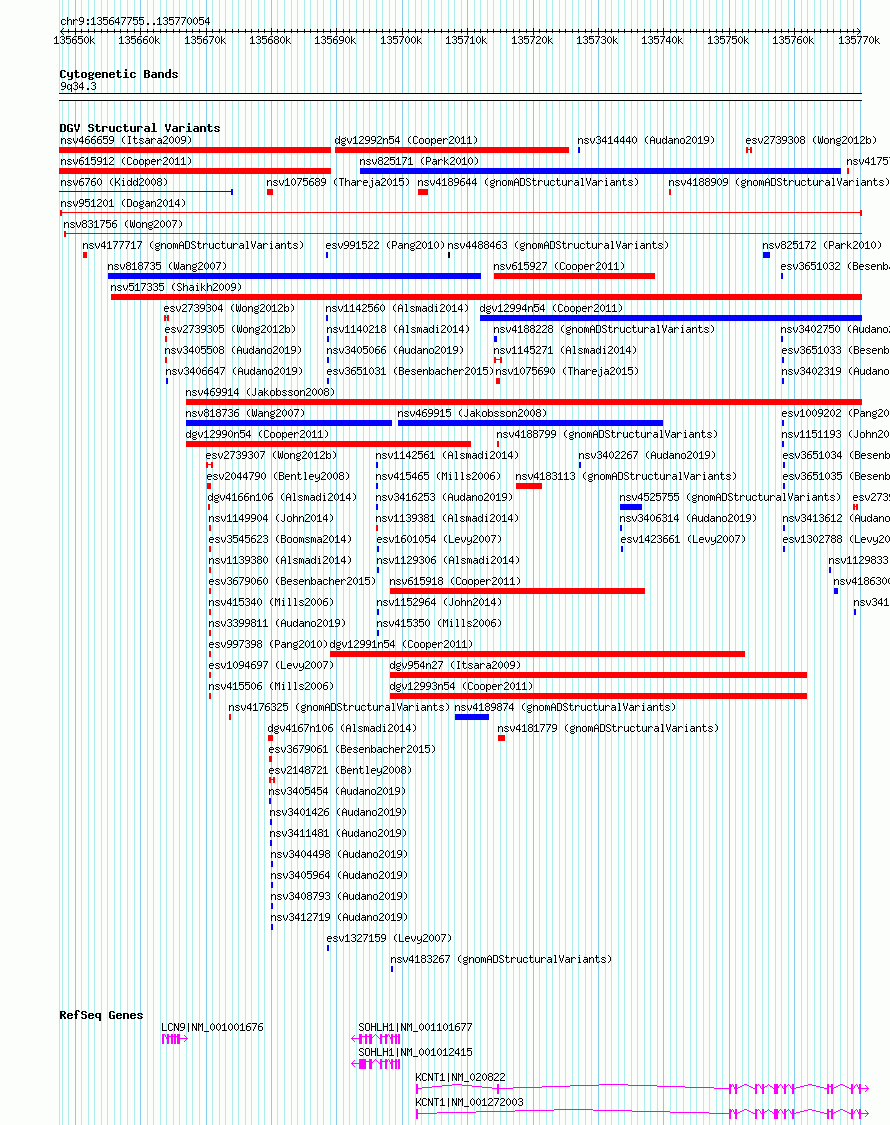
Task: Select nsv951201 (Dogan2014) variant label
Action: click(x=123, y=203)
